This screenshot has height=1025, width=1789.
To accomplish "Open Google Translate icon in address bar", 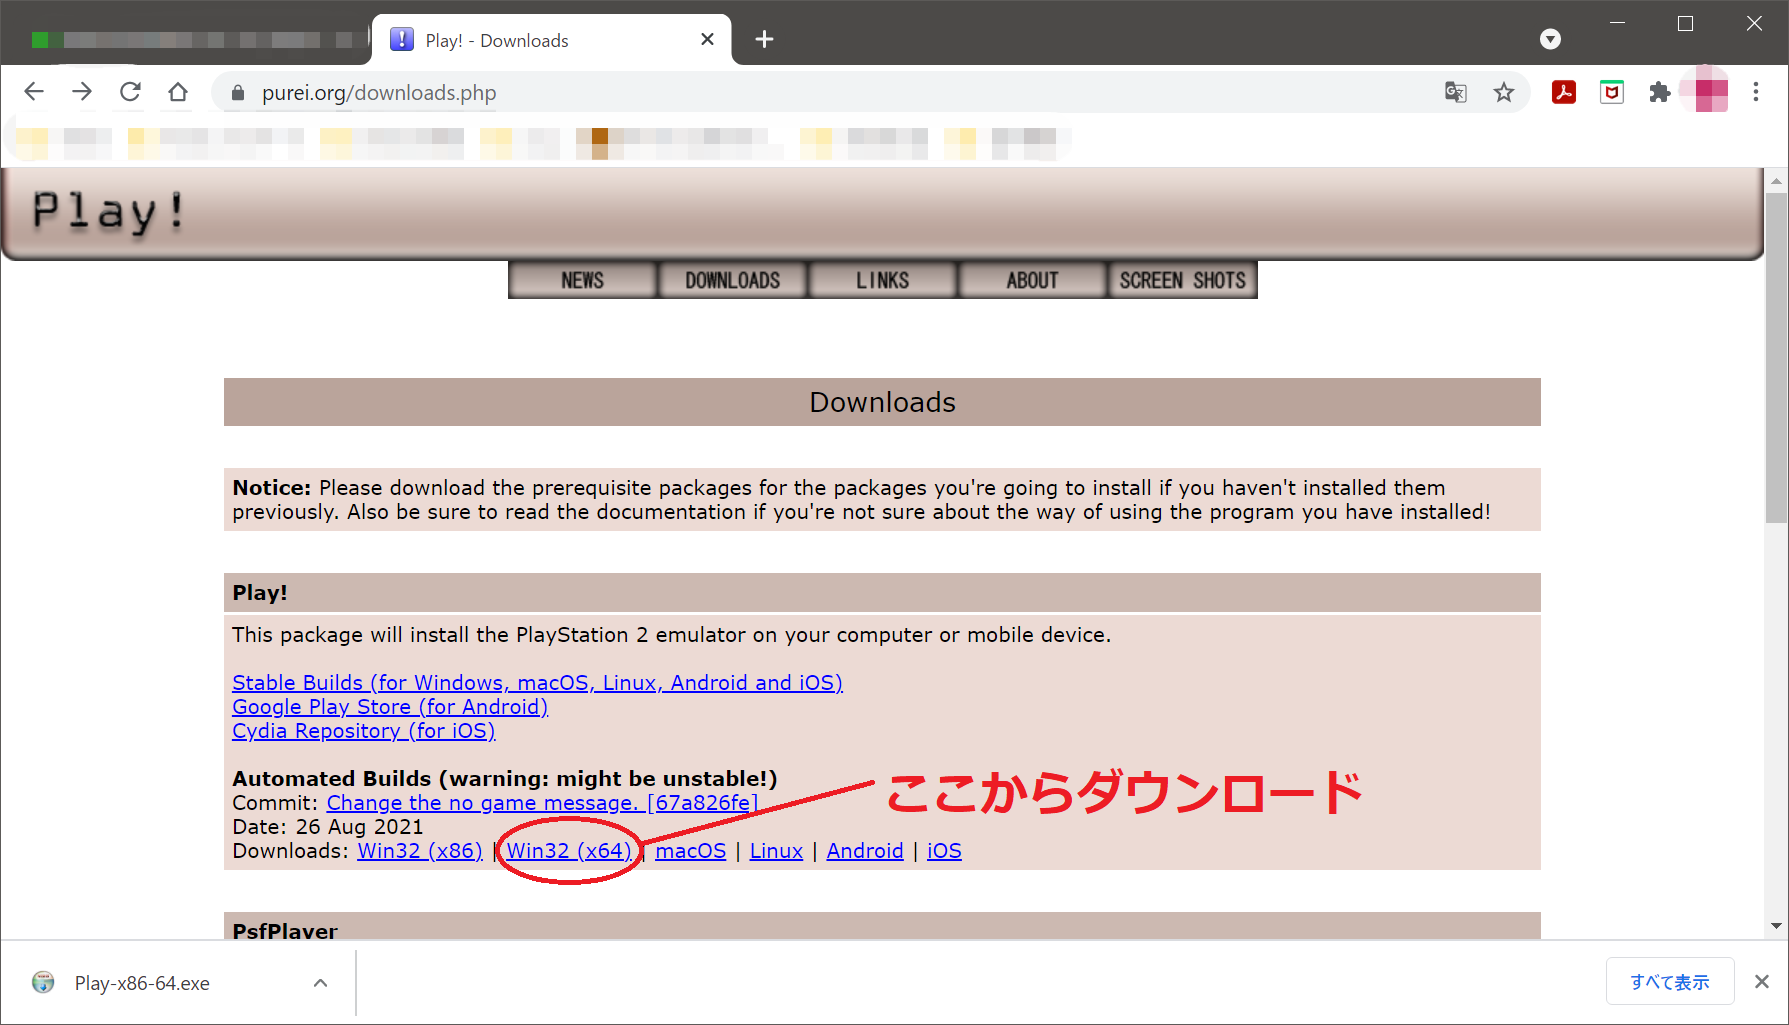I will [1455, 92].
